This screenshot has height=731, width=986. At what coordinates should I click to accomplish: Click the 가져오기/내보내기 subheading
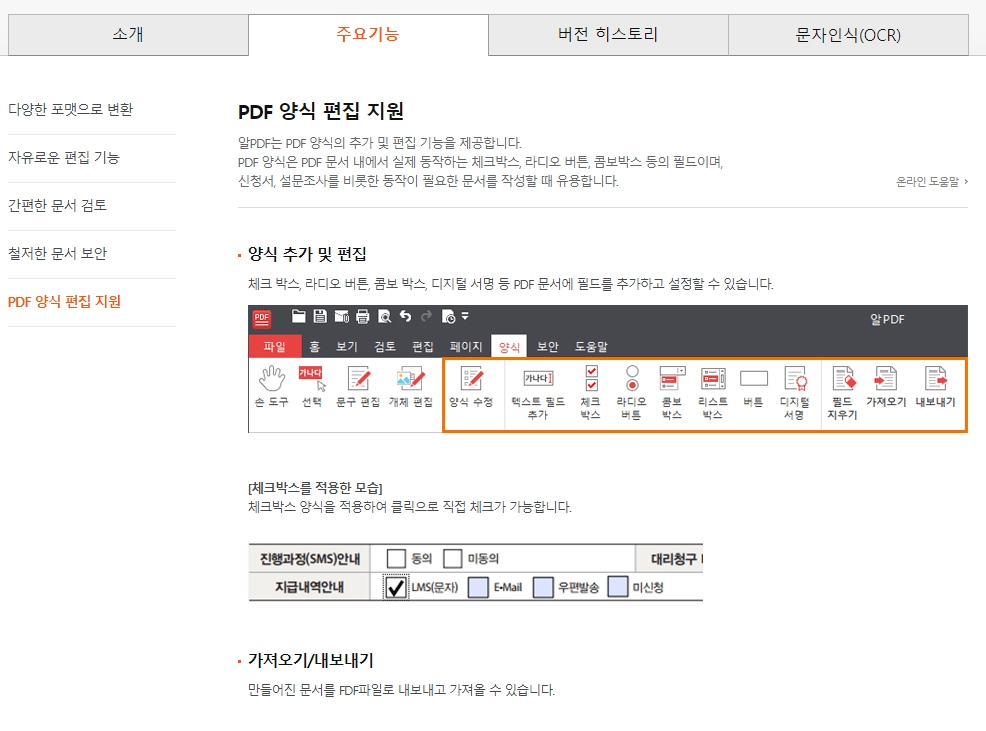point(311,661)
